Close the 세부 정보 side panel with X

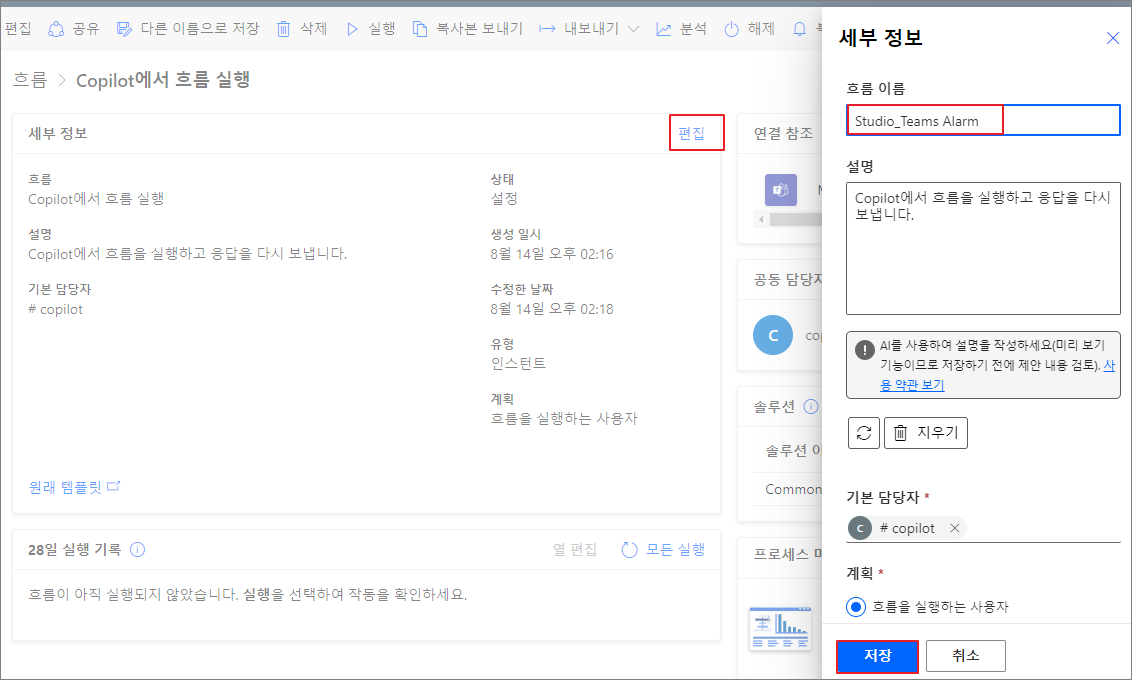coord(1113,38)
